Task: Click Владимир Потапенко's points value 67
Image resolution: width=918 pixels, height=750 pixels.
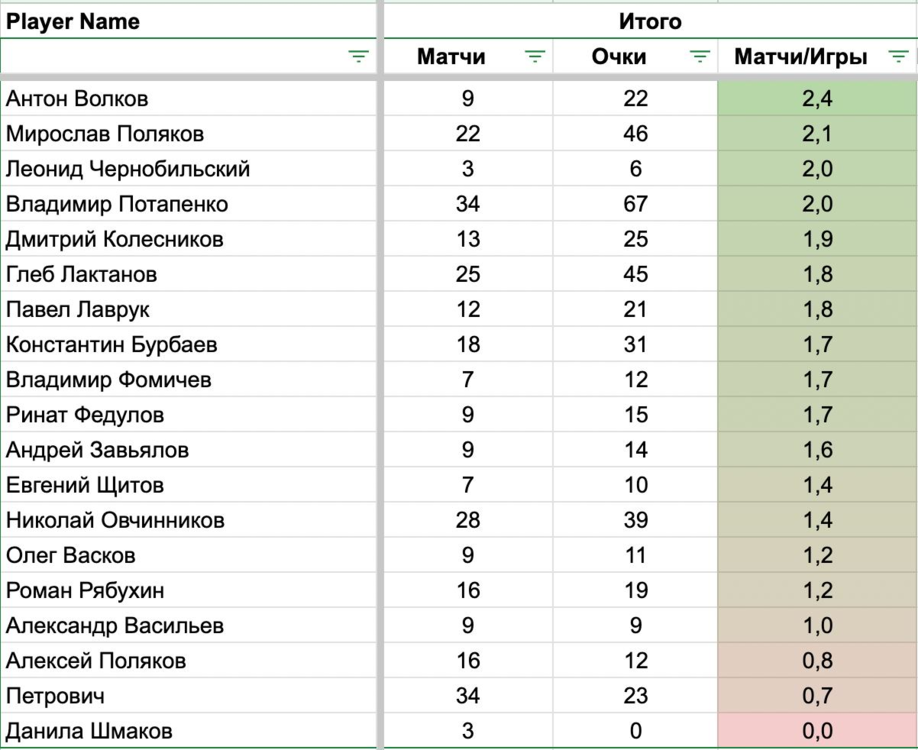Action: [x=635, y=204]
